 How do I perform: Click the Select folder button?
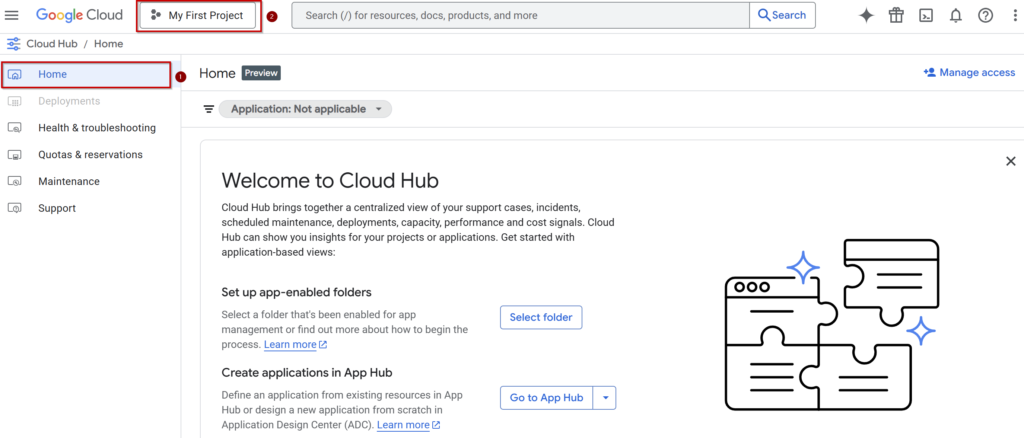pos(541,317)
